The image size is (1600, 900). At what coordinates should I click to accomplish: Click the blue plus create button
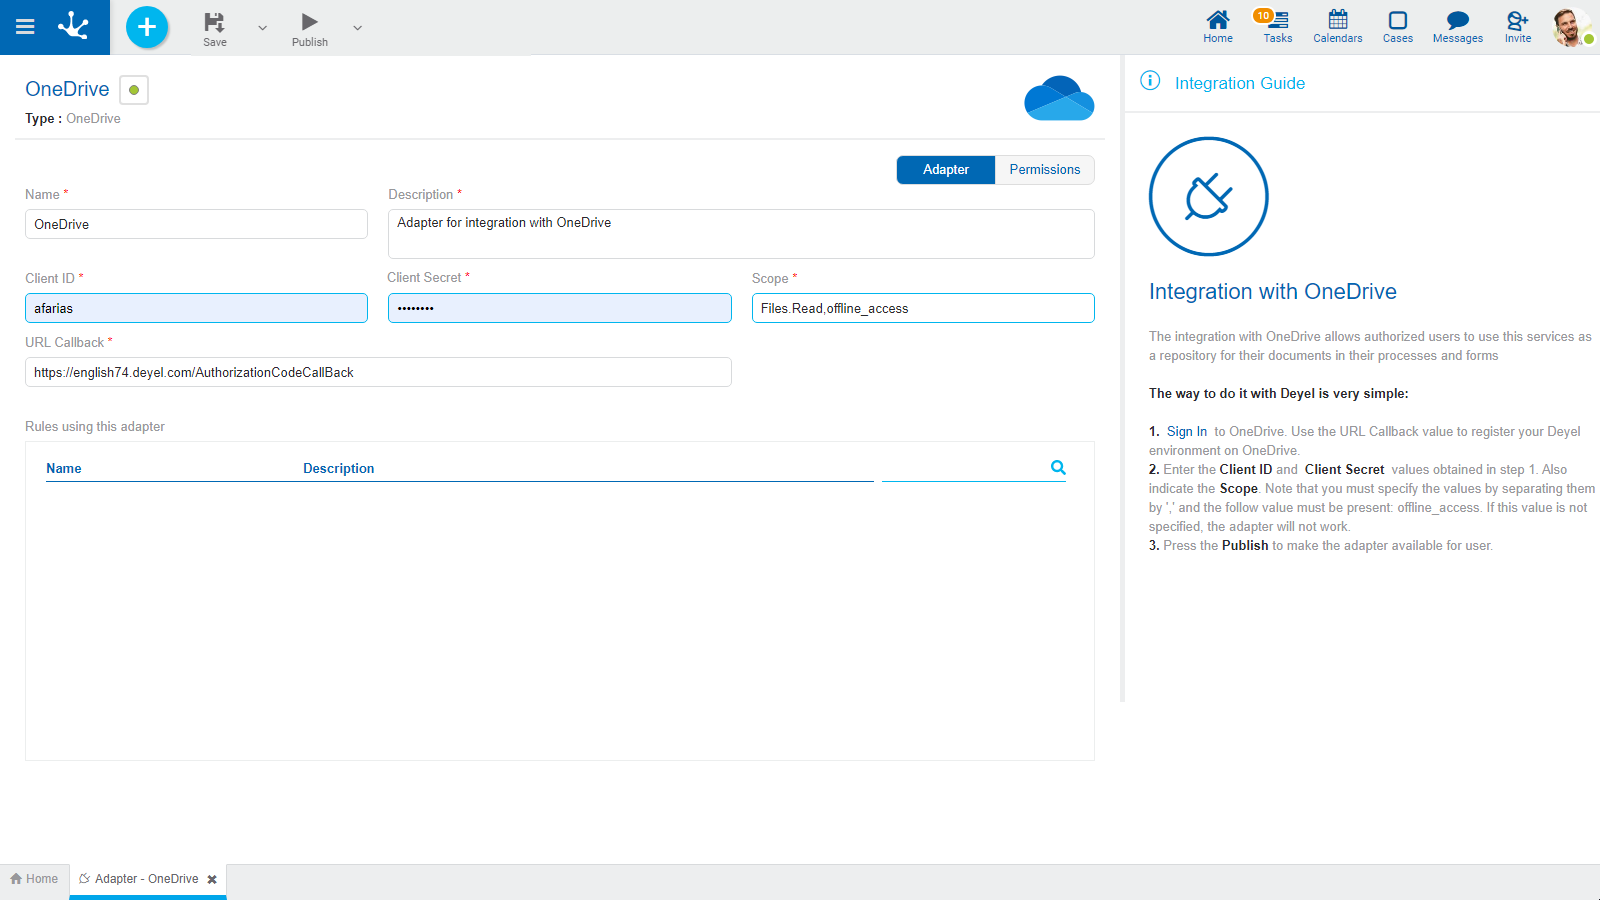click(x=147, y=27)
